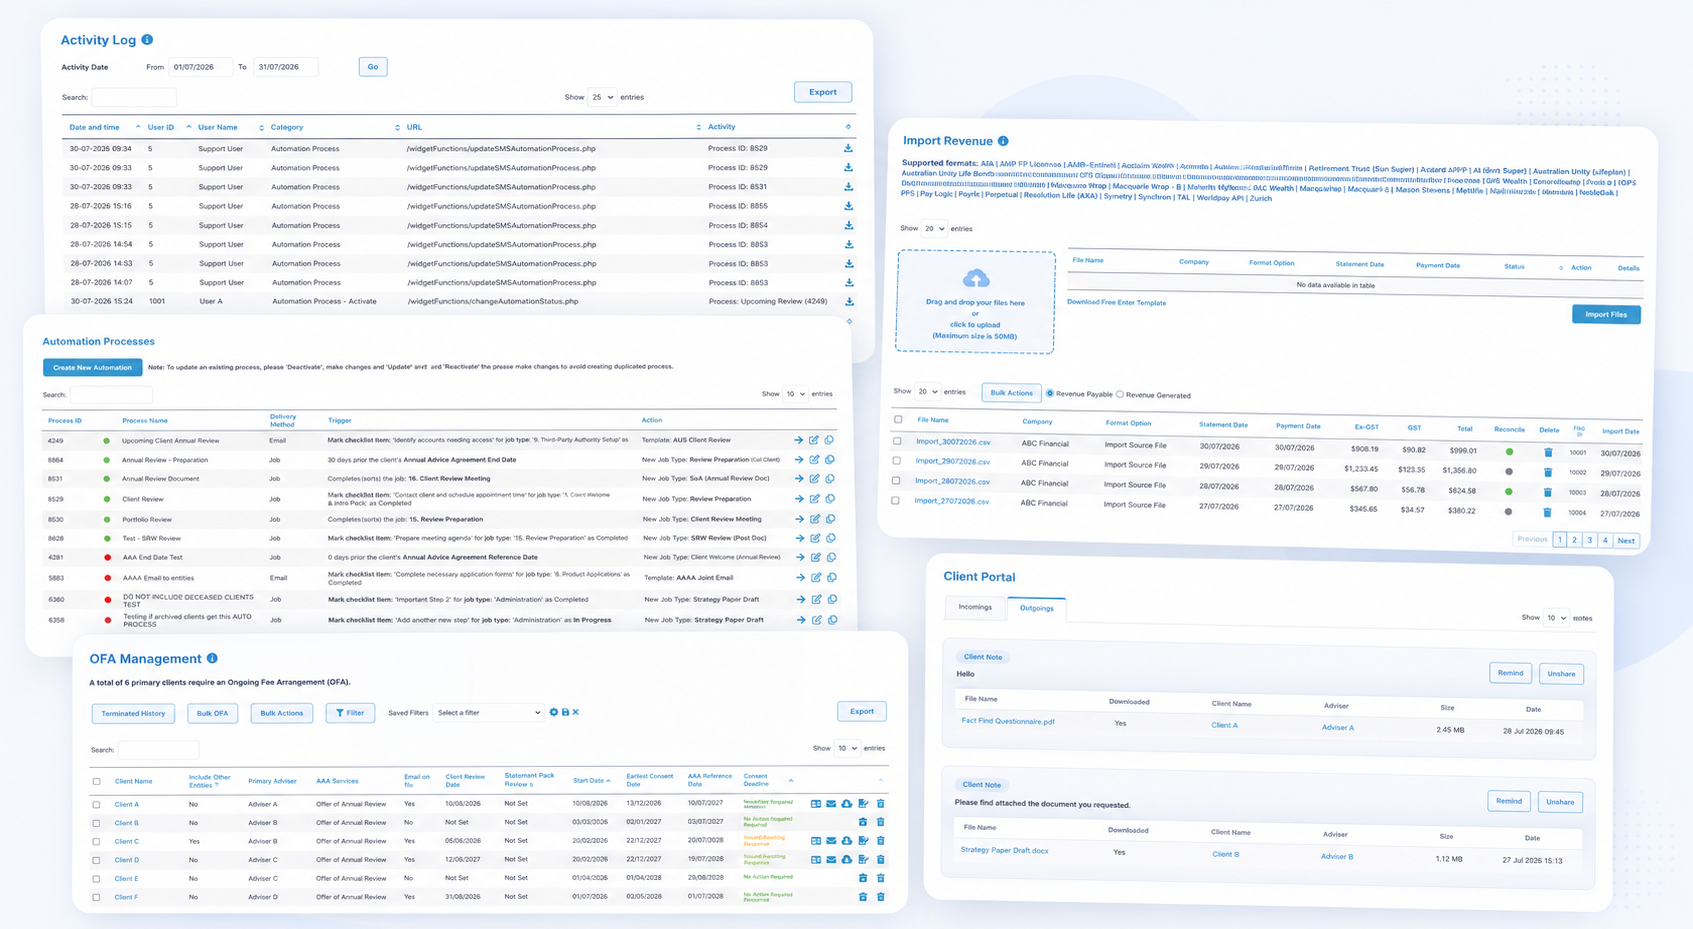The width and height of the screenshot is (1693, 929).
Task: Go to page 4 of Import Revenue
Action: (x=1605, y=540)
